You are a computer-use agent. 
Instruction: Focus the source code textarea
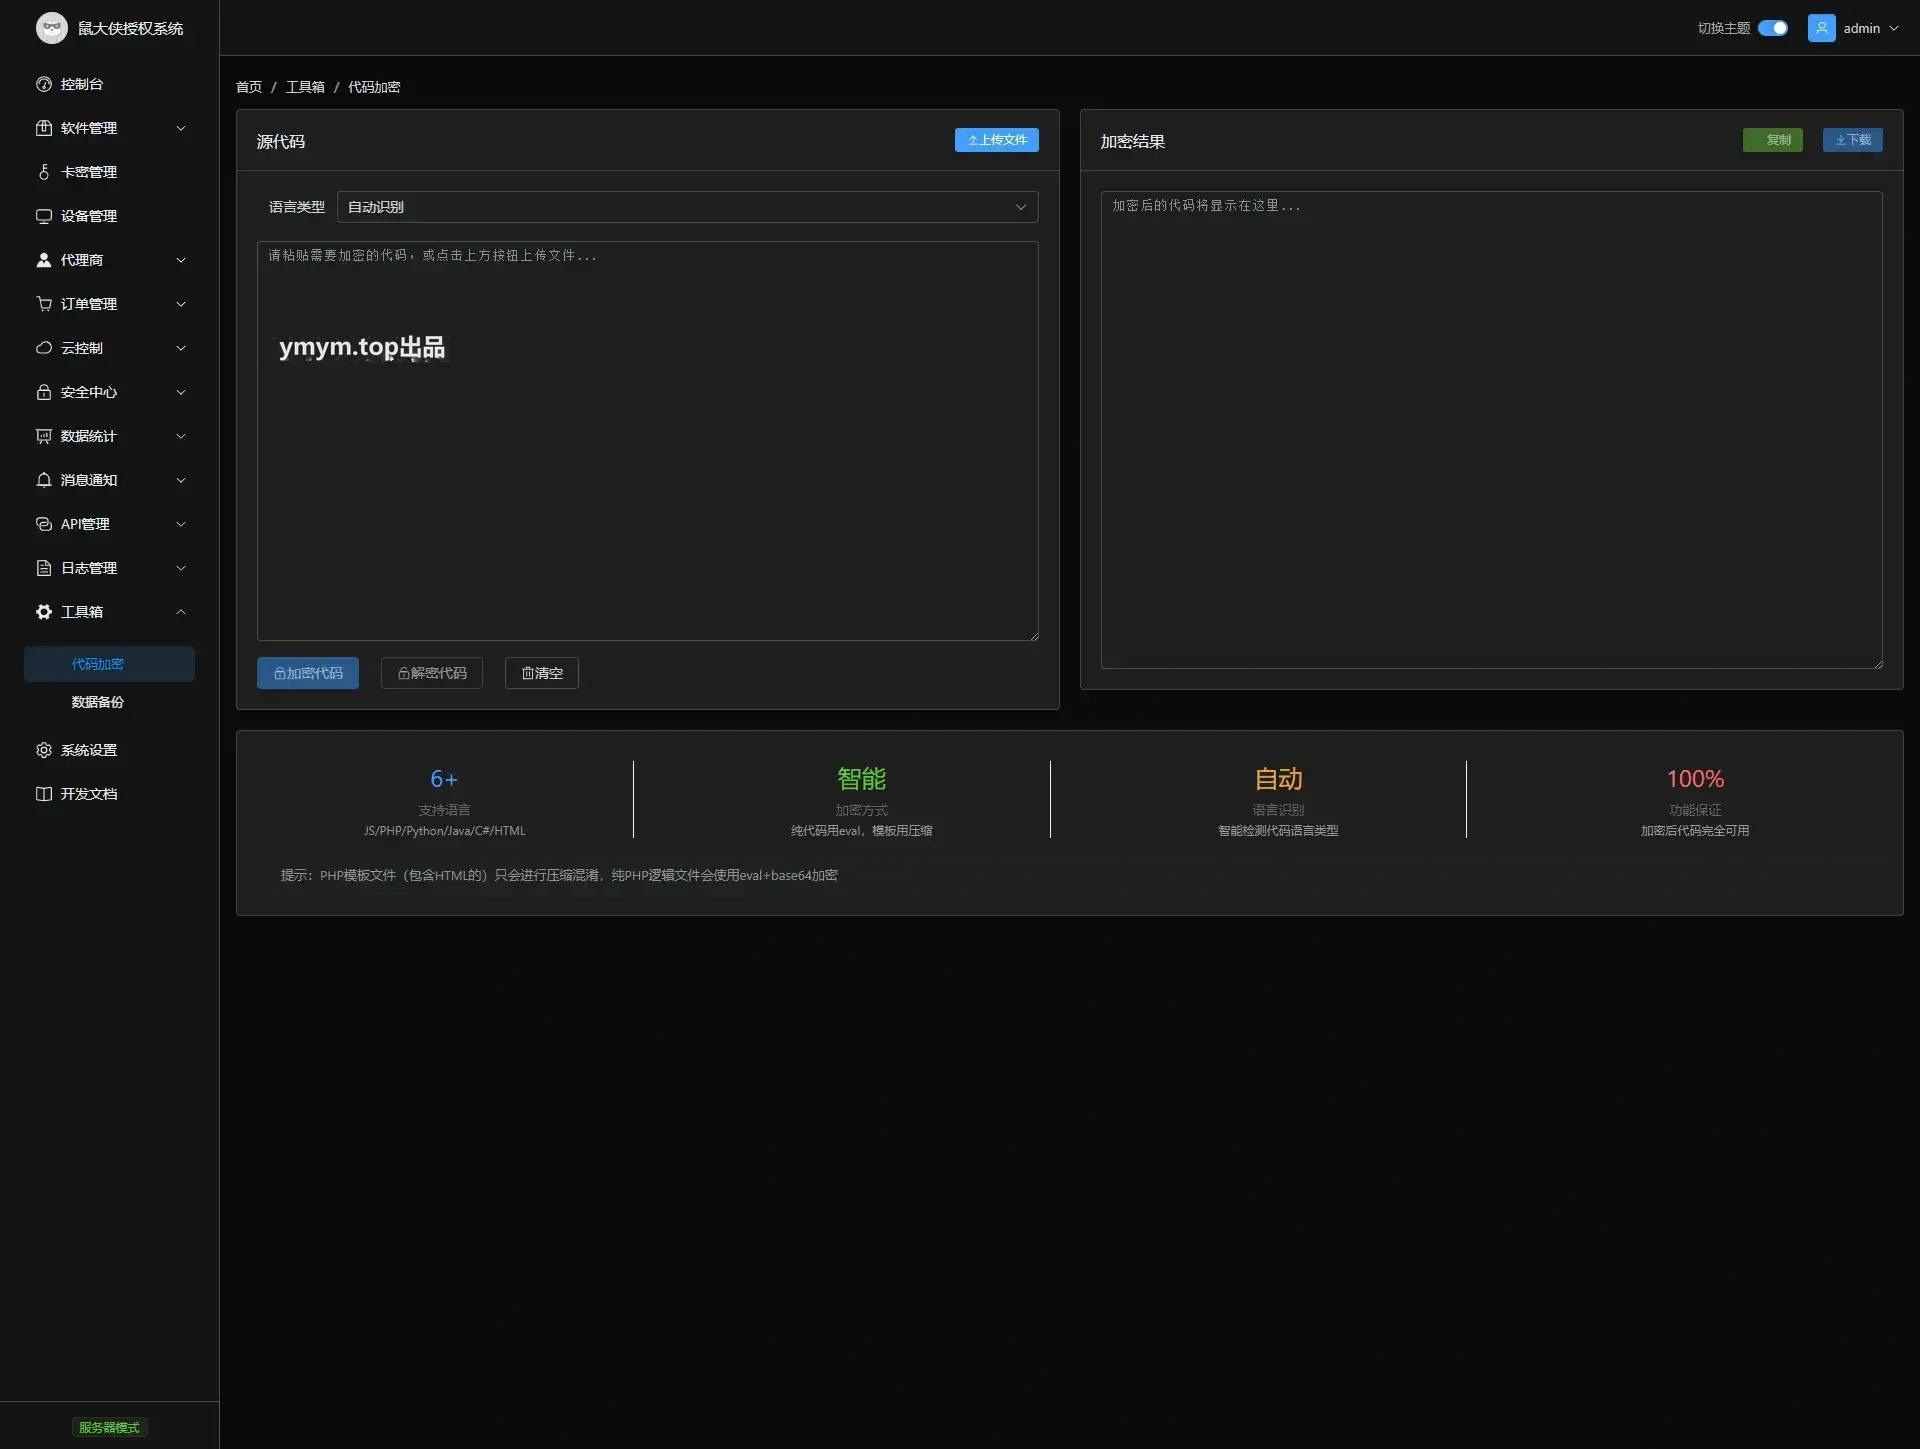pyautogui.click(x=648, y=441)
